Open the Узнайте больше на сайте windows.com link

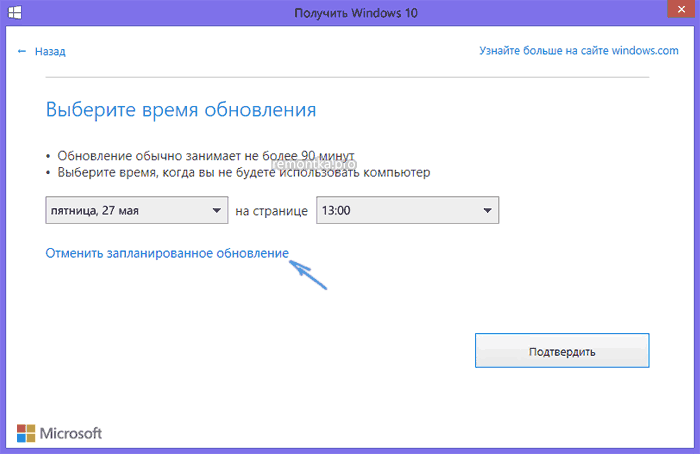coord(579,50)
